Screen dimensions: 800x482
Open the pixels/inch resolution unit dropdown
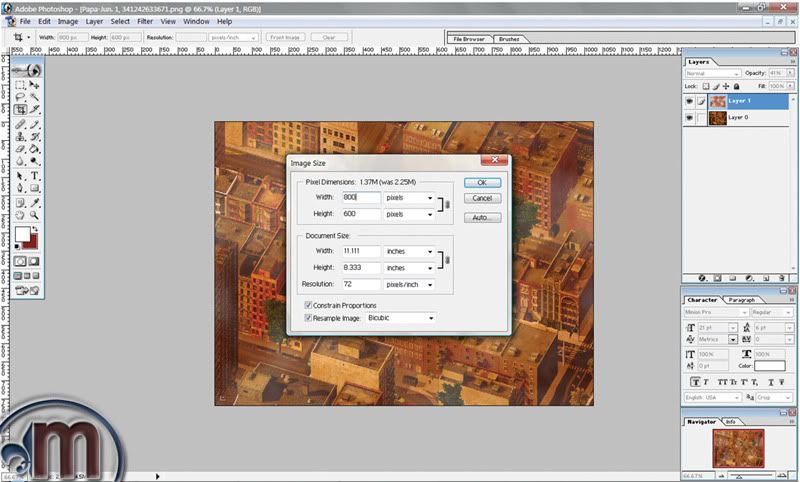click(x=410, y=285)
